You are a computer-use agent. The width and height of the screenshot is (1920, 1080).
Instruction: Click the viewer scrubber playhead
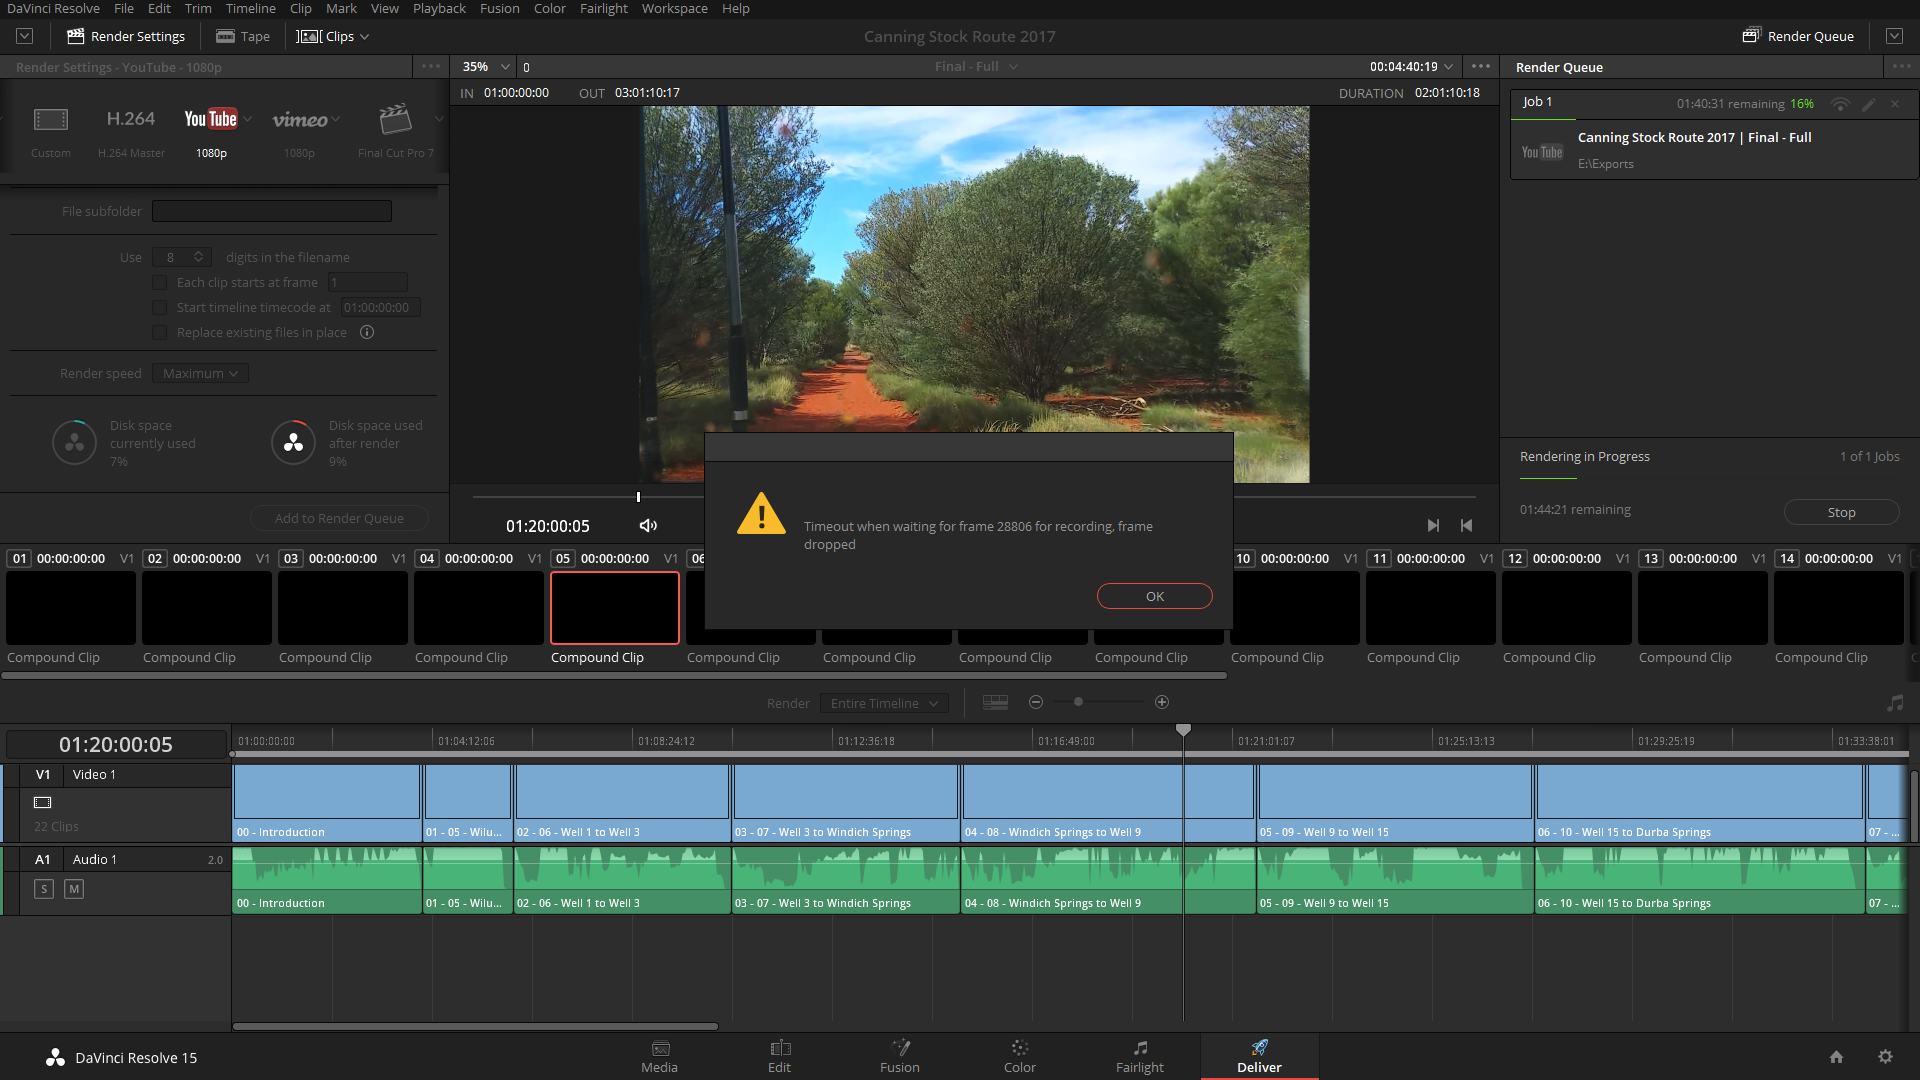(638, 497)
